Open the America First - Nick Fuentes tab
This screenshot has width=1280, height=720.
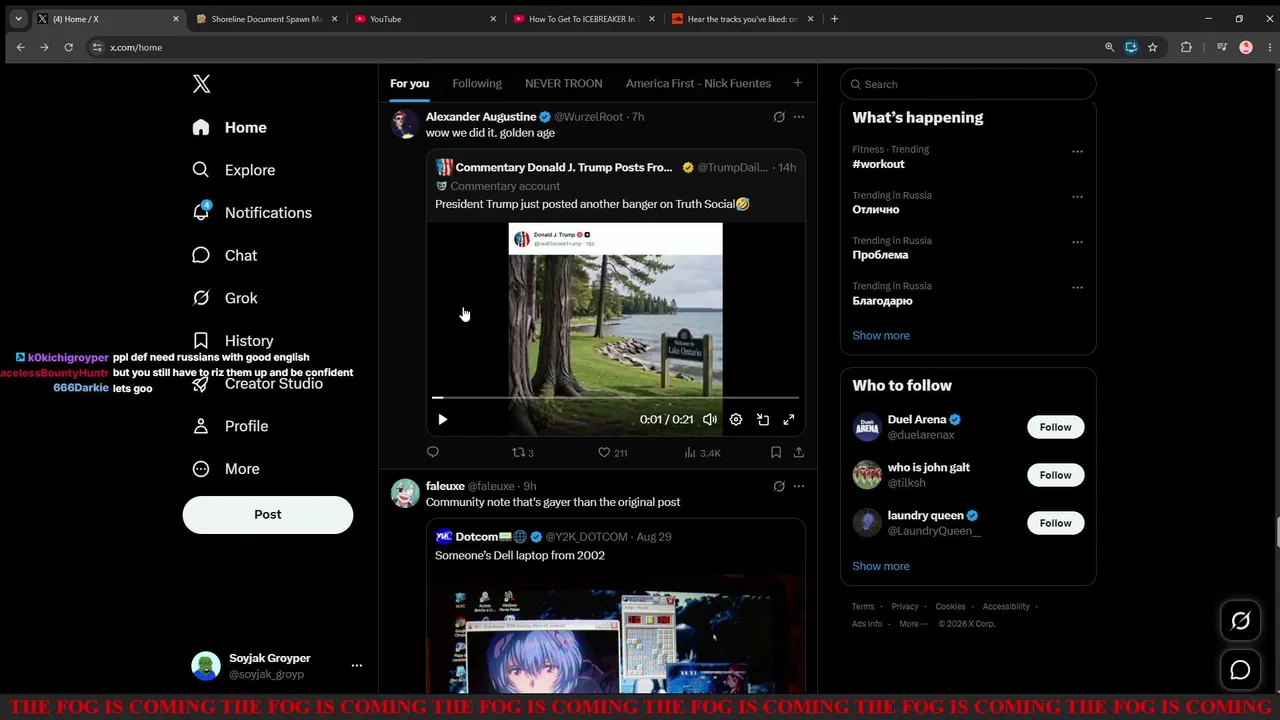tap(698, 83)
